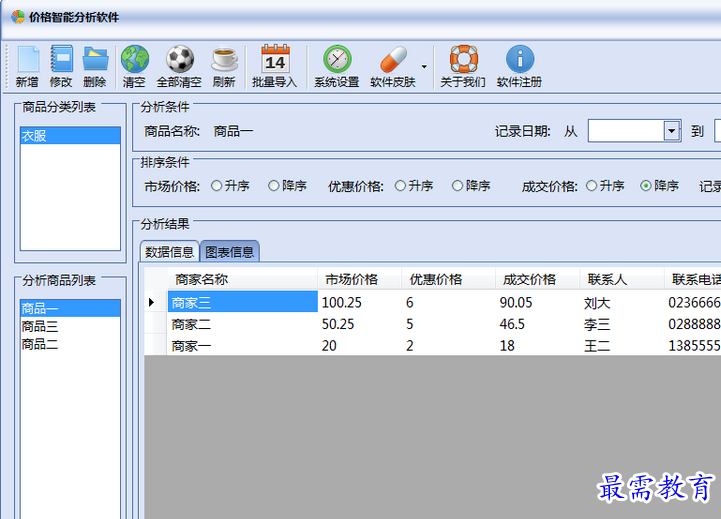
Task: Sort by 商家名称 column header
Action: pos(242,279)
